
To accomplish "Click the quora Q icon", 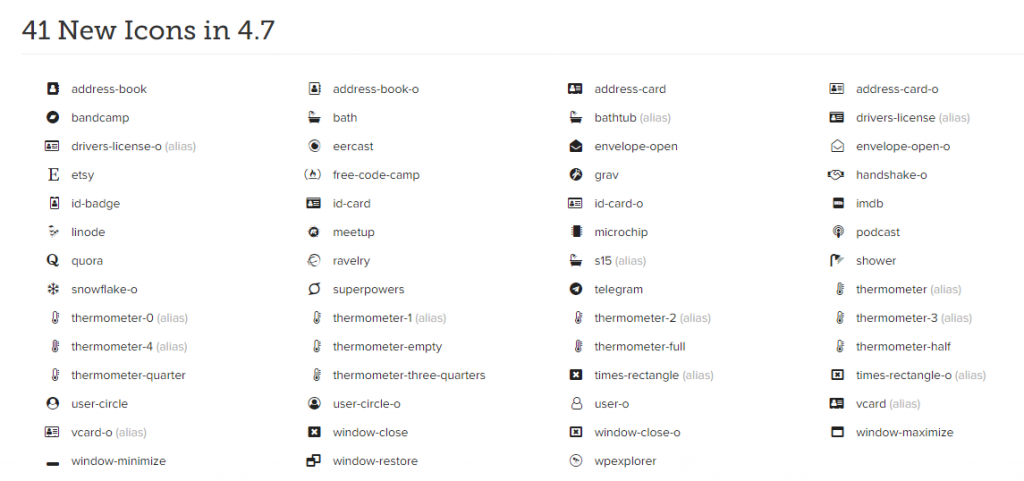I will click(53, 260).
